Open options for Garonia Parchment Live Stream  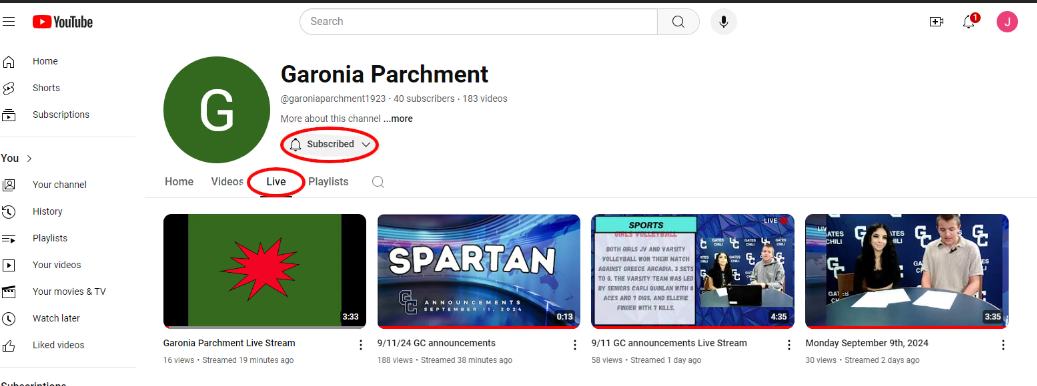pos(360,345)
